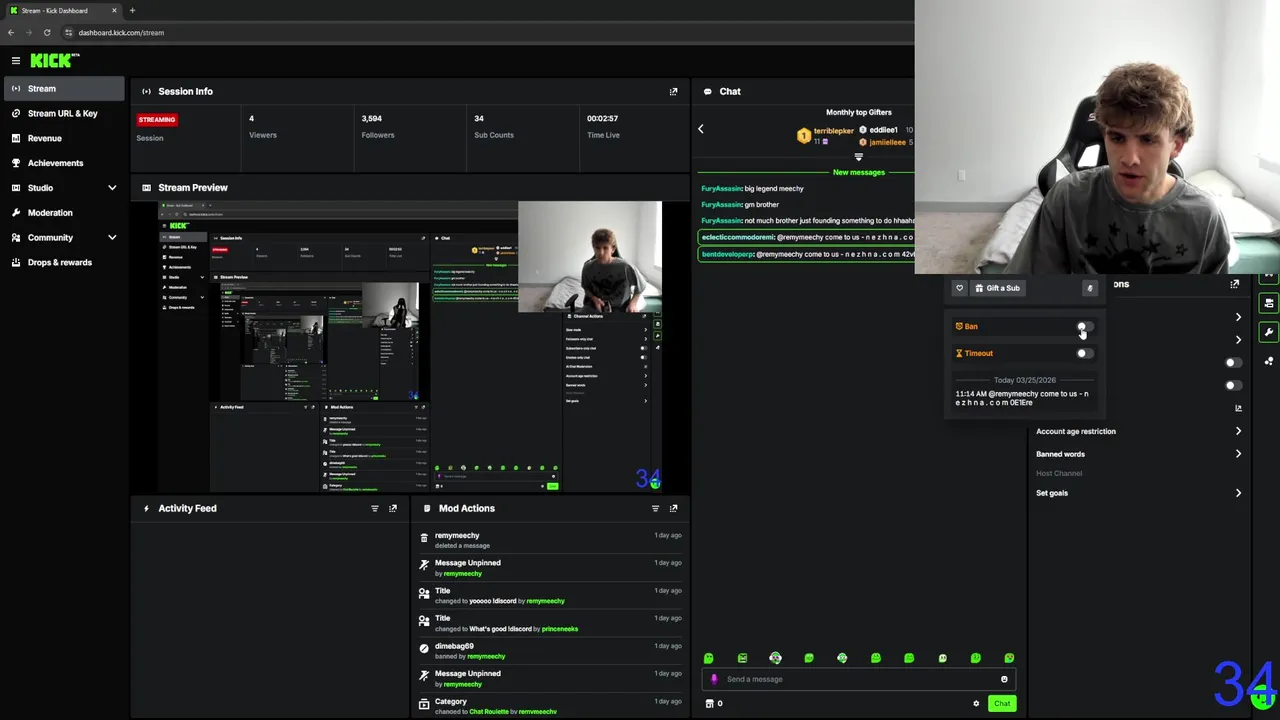Image resolution: width=1280 pixels, height=720 pixels.
Task: Click the Kick logo
Action: pyautogui.click(x=54, y=61)
